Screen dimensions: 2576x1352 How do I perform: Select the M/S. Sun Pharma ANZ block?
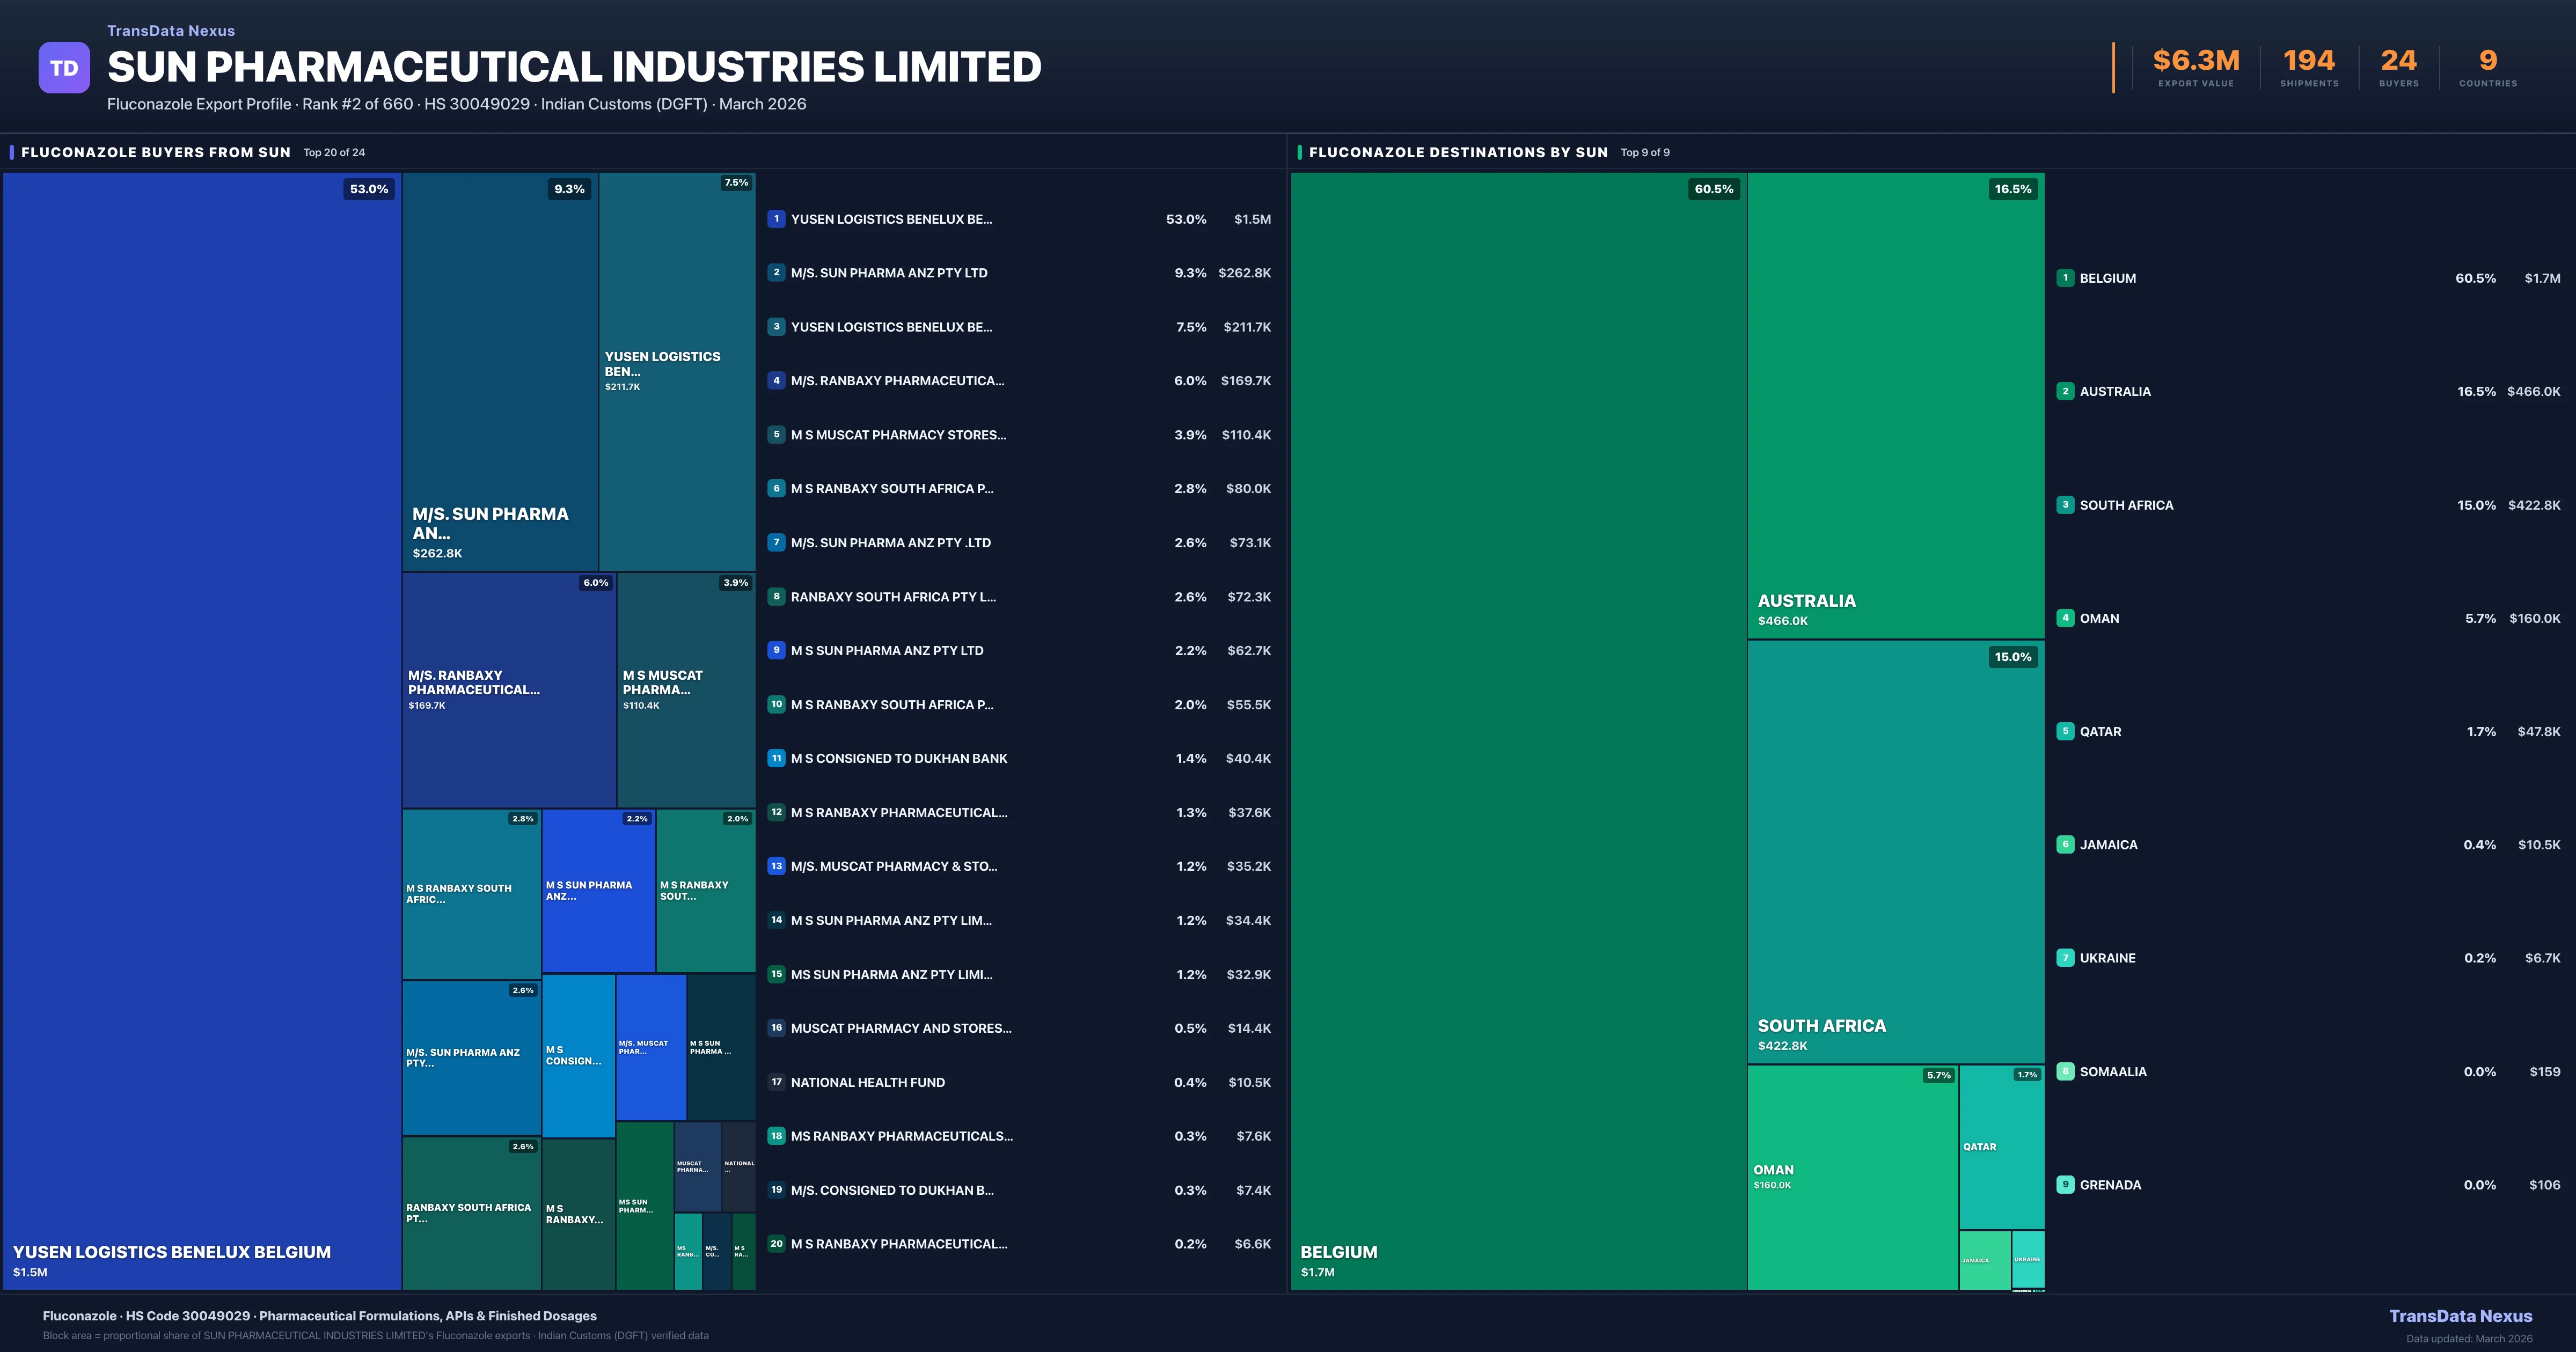click(500, 370)
